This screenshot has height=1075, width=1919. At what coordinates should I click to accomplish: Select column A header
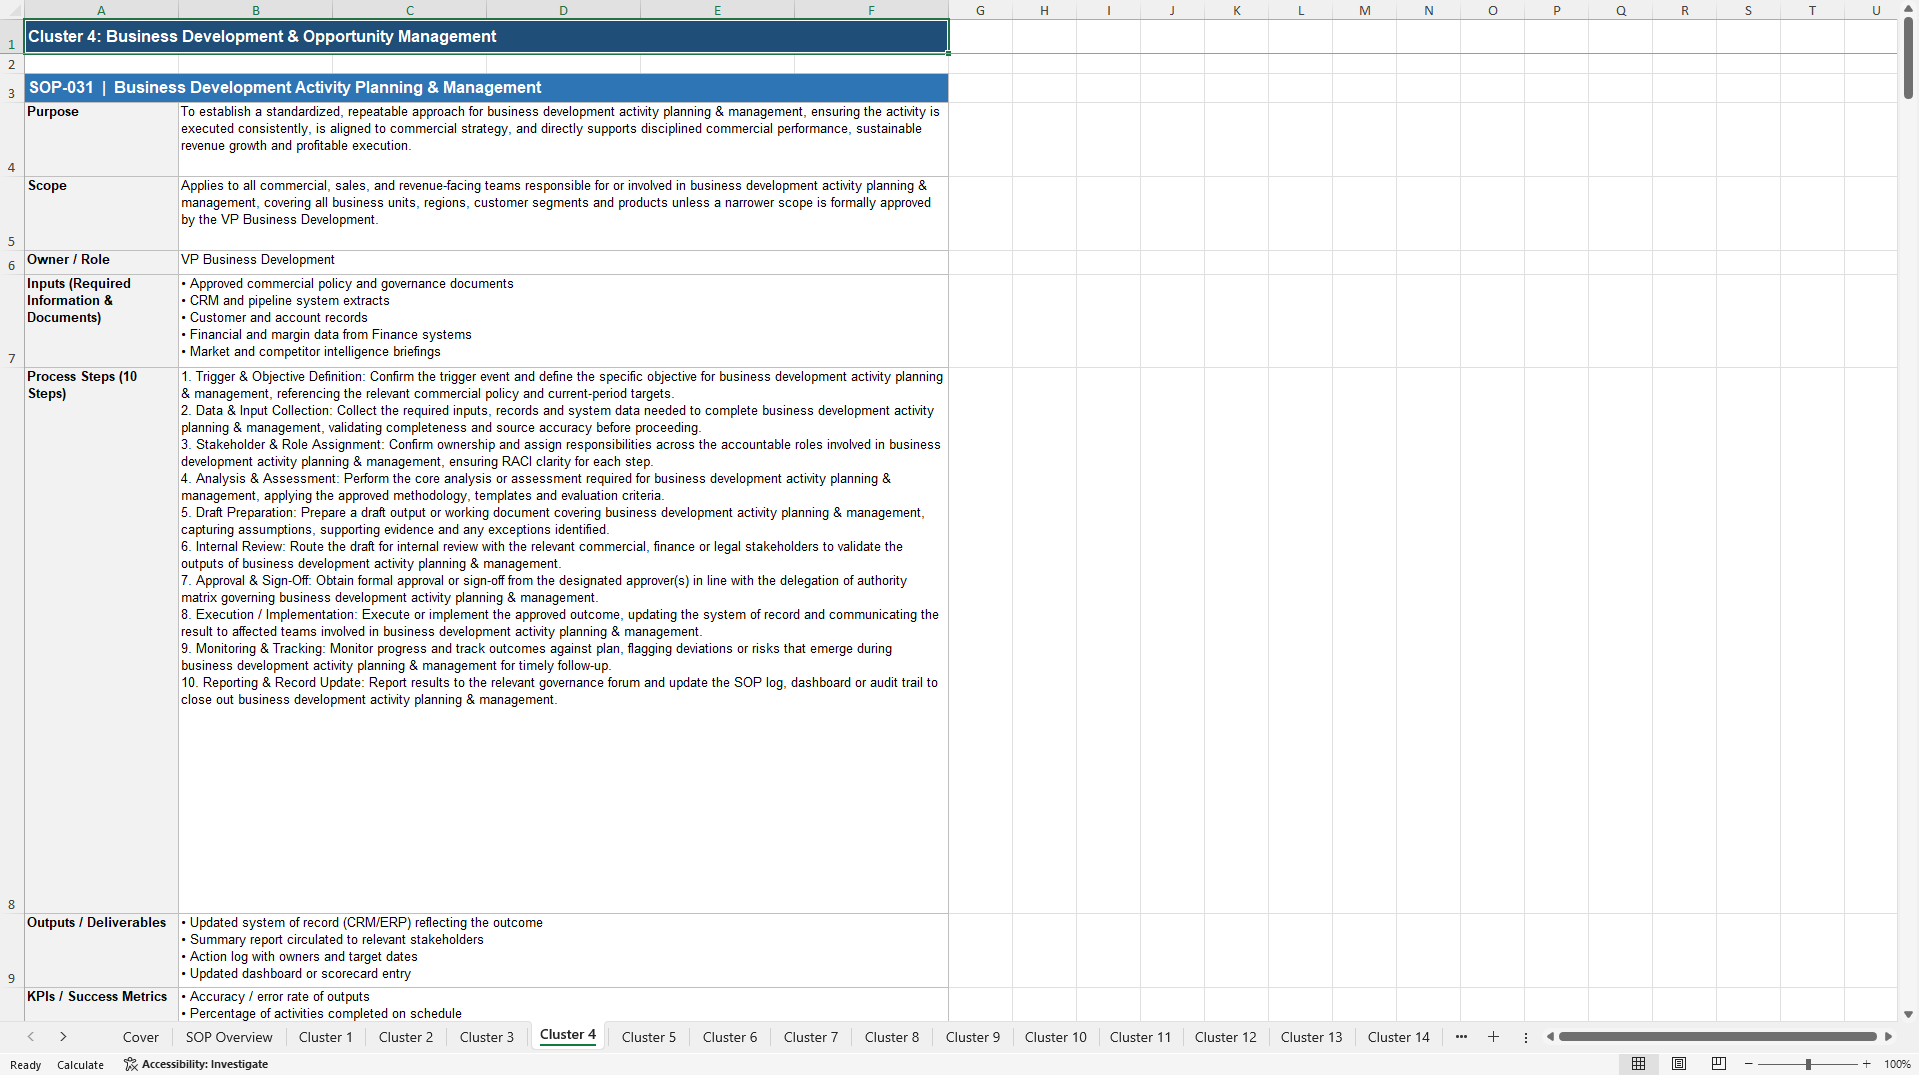click(x=101, y=10)
